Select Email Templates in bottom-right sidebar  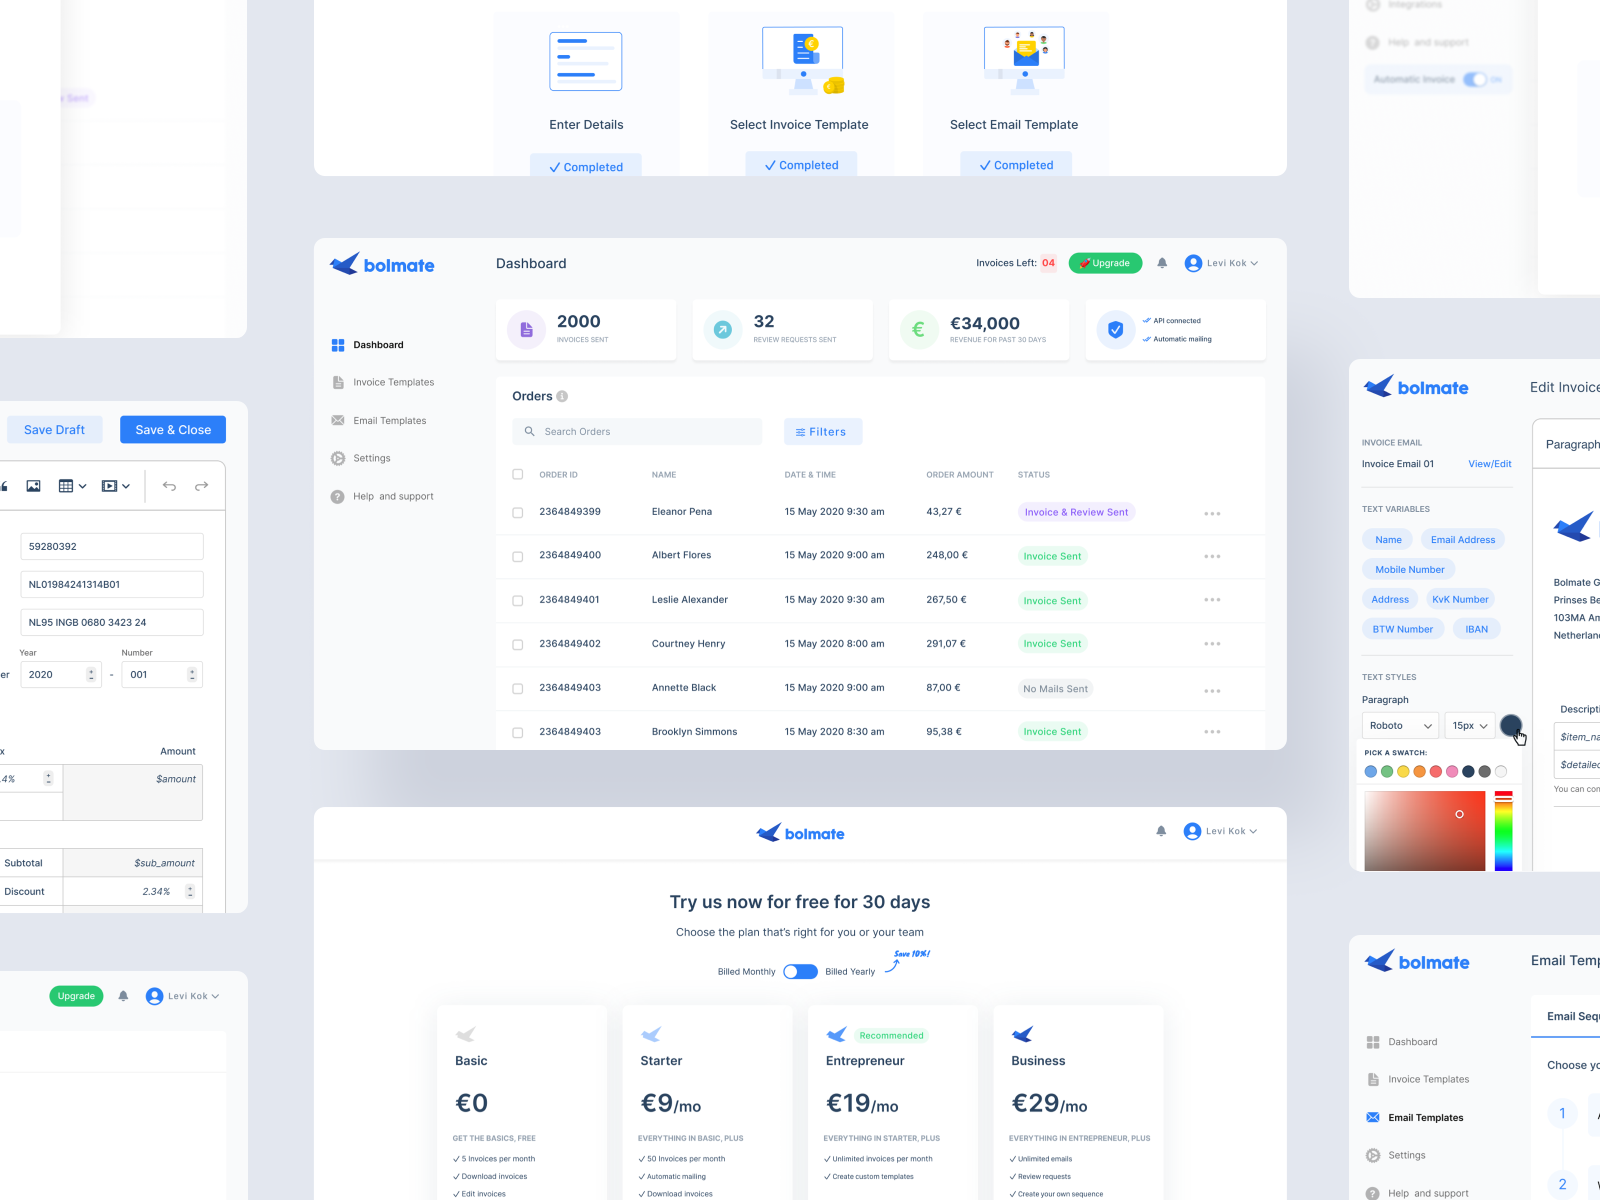tap(1414, 1117)
